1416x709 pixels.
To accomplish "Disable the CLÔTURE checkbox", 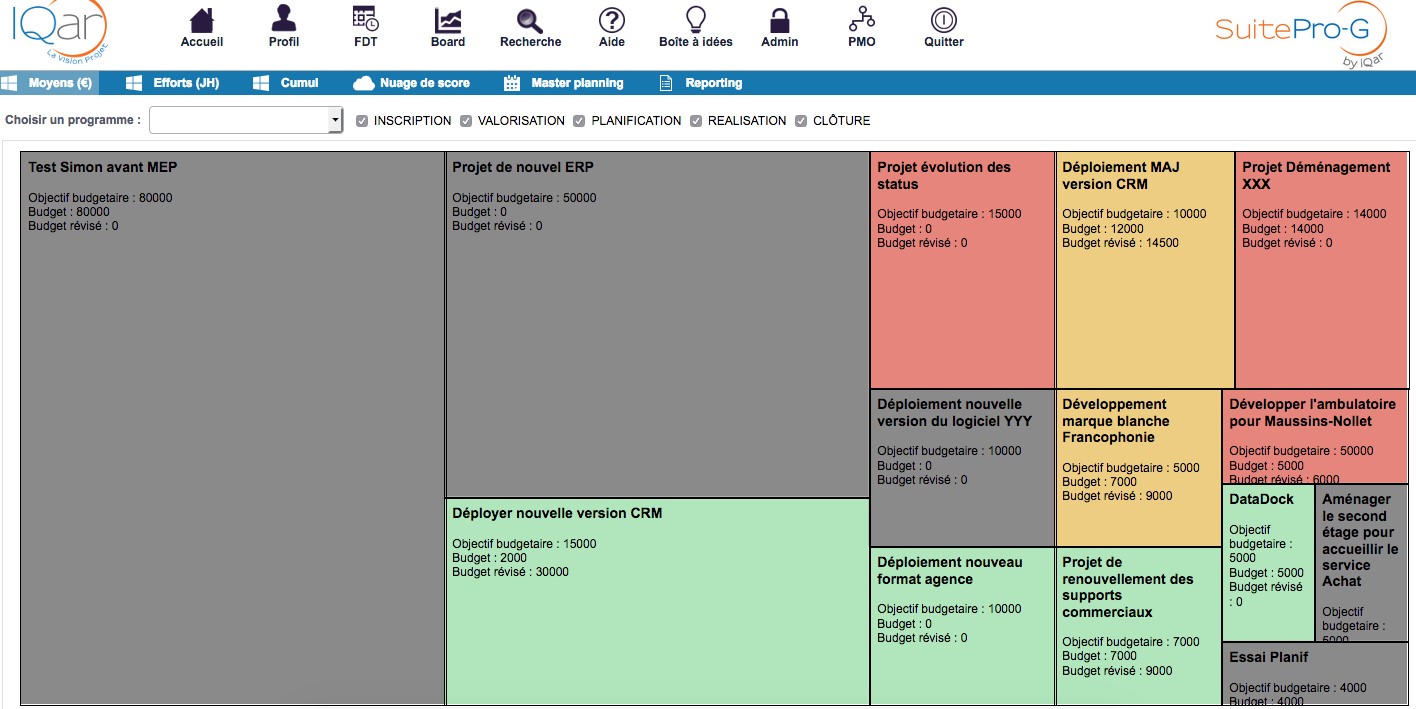I will click(801, 121).
